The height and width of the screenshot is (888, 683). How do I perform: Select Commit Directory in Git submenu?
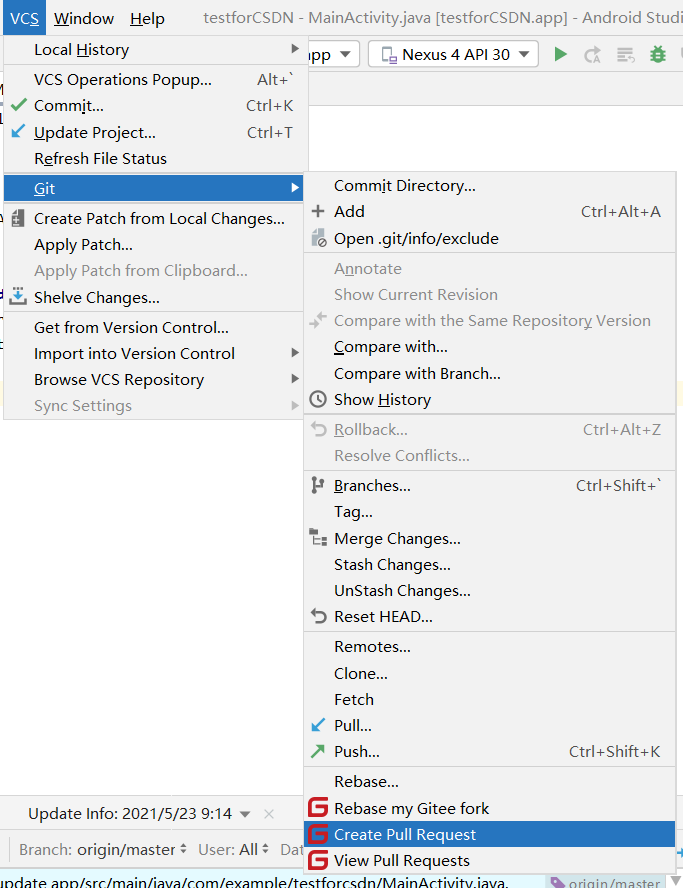(490, 186)
